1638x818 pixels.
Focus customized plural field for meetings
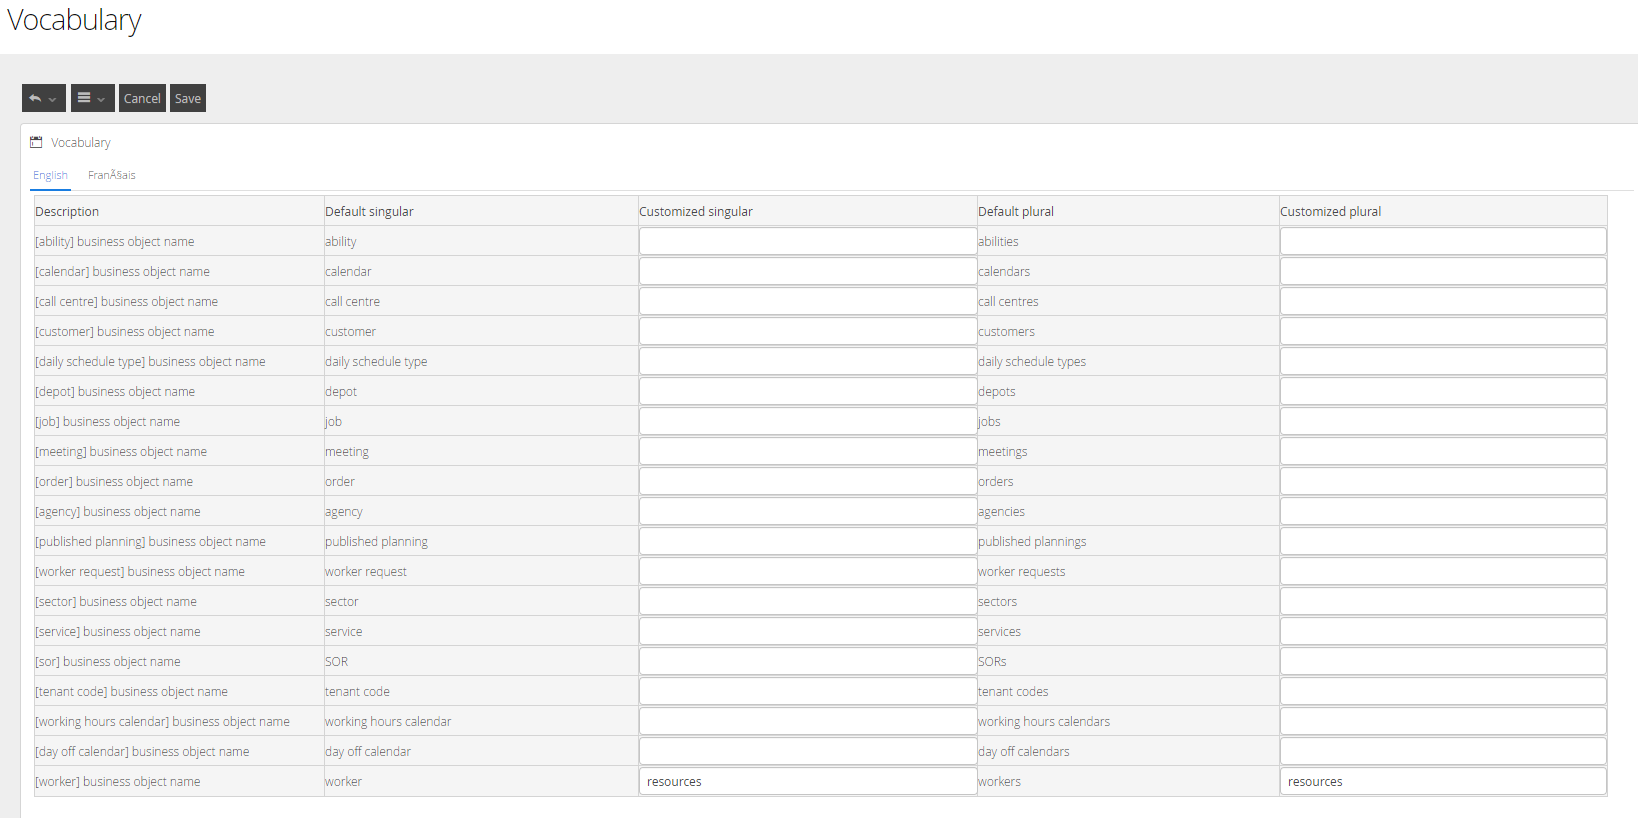[x=1443, y=451]
